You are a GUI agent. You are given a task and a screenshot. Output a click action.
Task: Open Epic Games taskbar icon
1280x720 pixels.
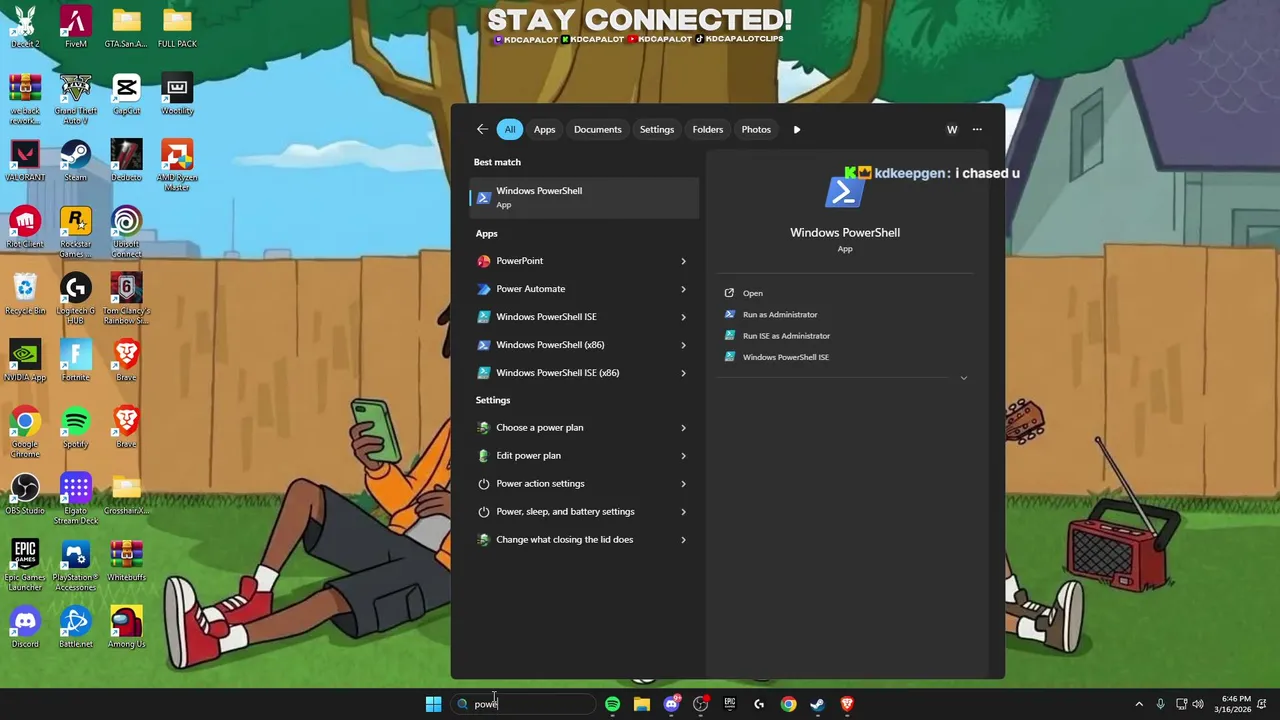730,704
